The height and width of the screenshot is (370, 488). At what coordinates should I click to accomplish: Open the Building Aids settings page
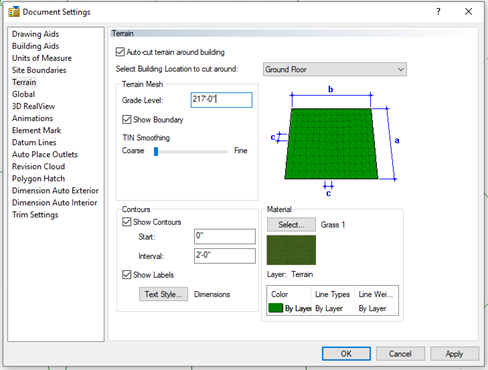(35, 46)
